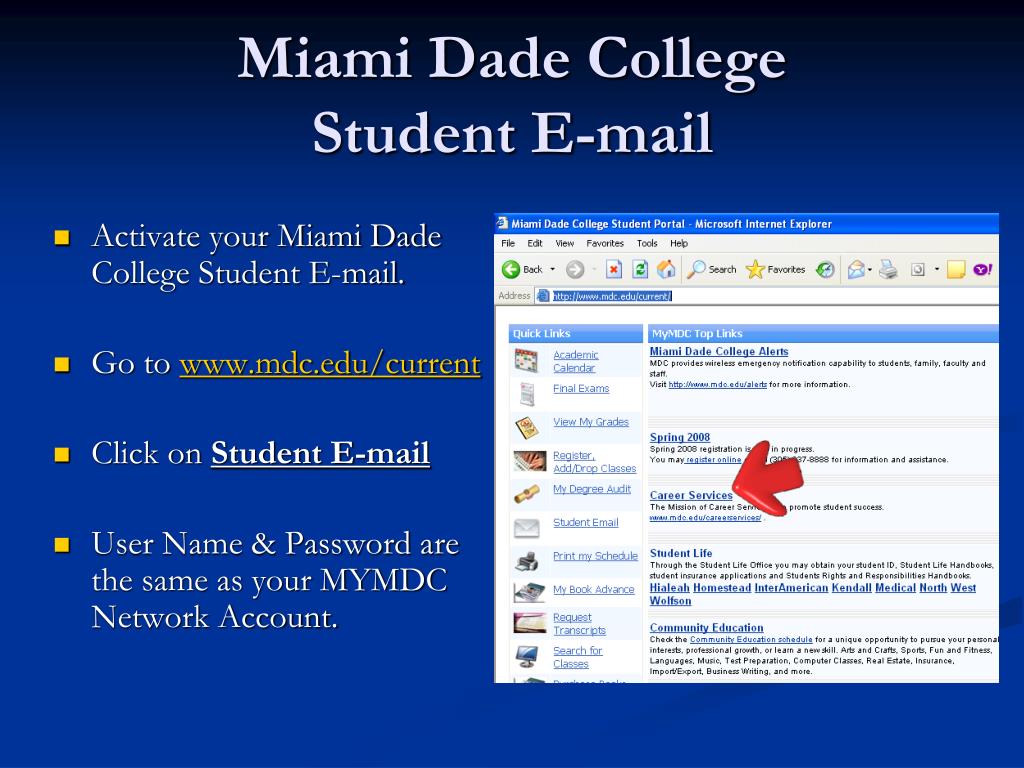Select the North campus link
1024x768 pixels.
pos(933,588)
